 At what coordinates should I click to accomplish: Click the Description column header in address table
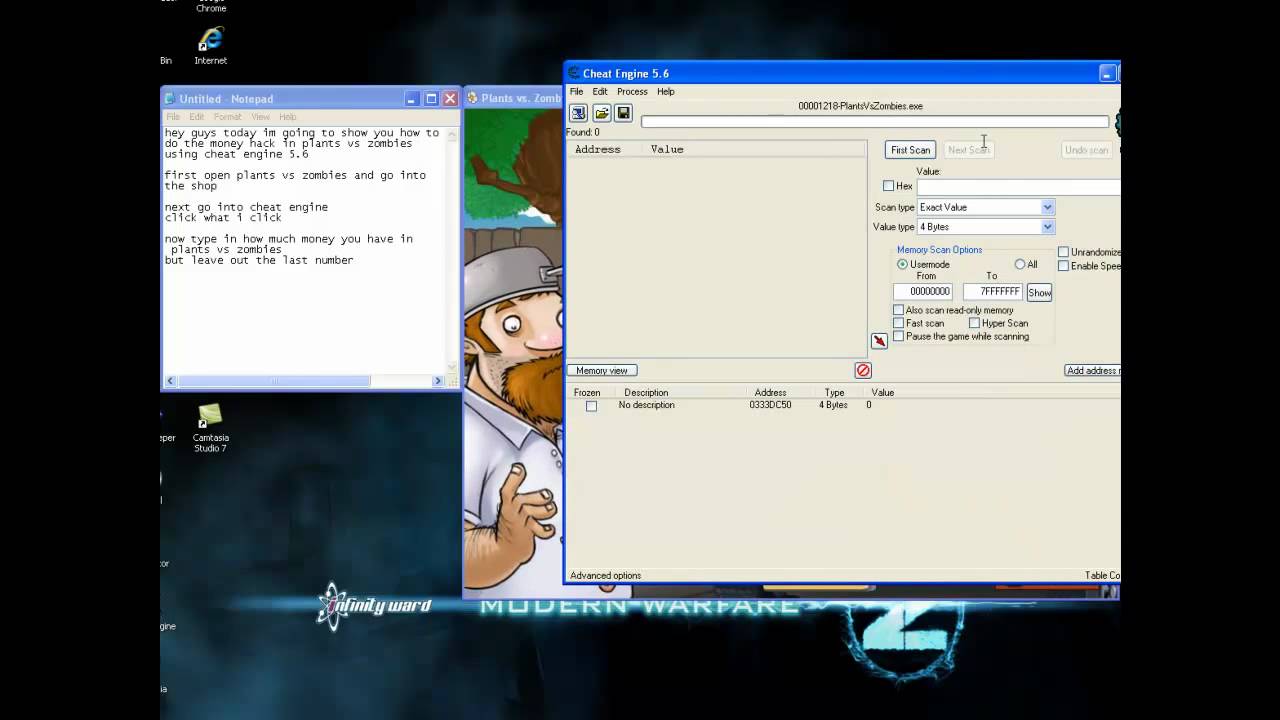[x=646, y=393]
